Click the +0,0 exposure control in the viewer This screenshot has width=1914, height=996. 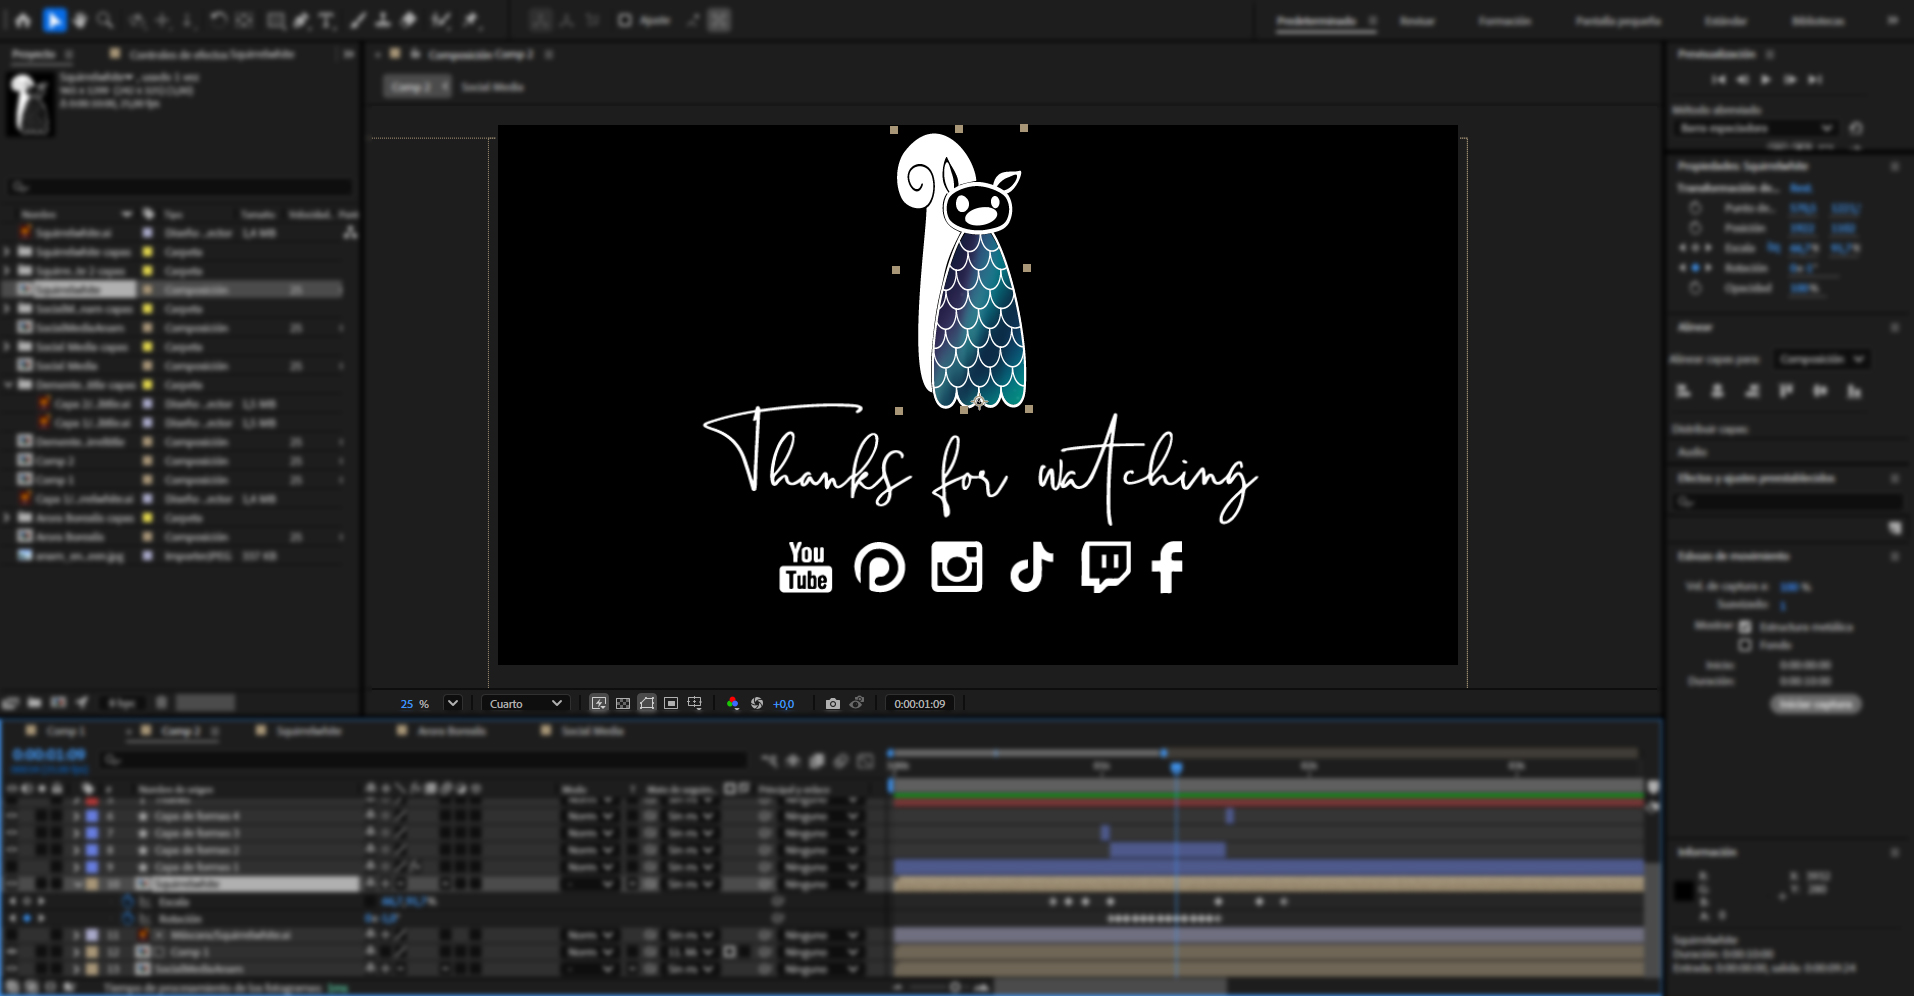(783, 703)
